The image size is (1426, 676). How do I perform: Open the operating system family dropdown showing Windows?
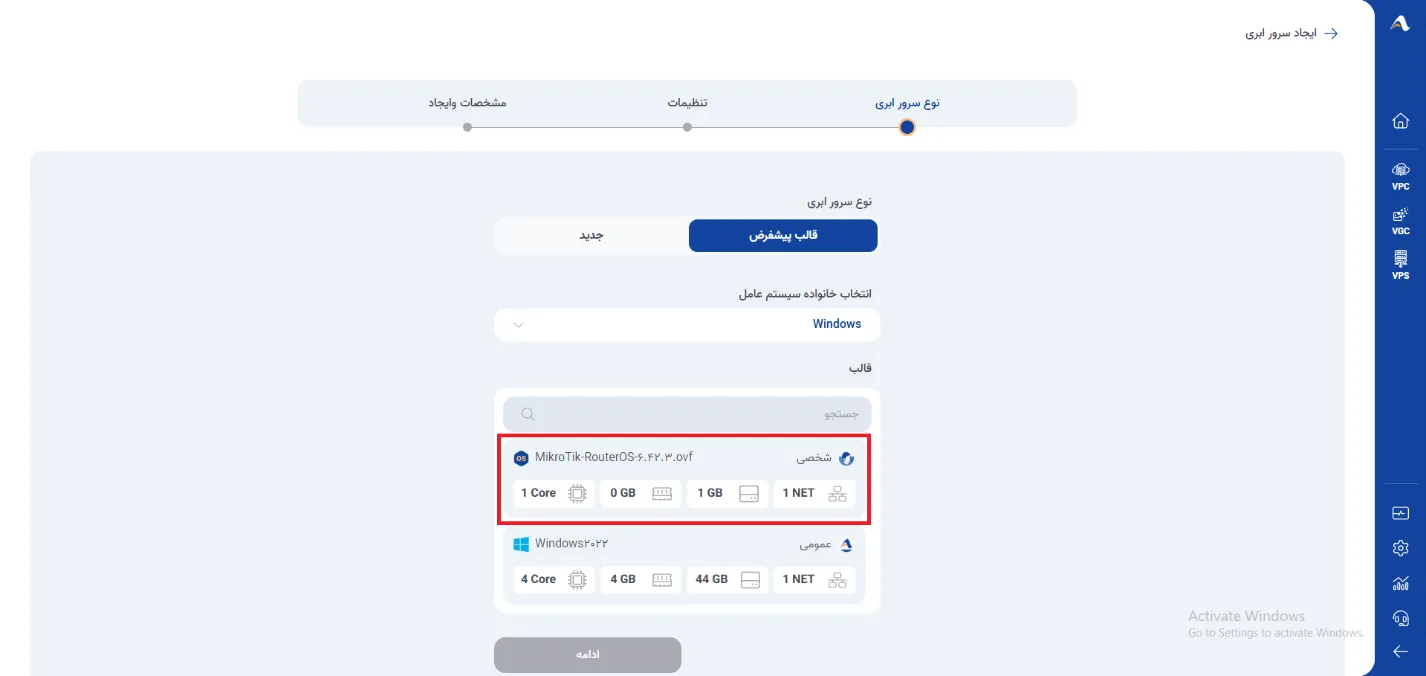tap(687, 324)
